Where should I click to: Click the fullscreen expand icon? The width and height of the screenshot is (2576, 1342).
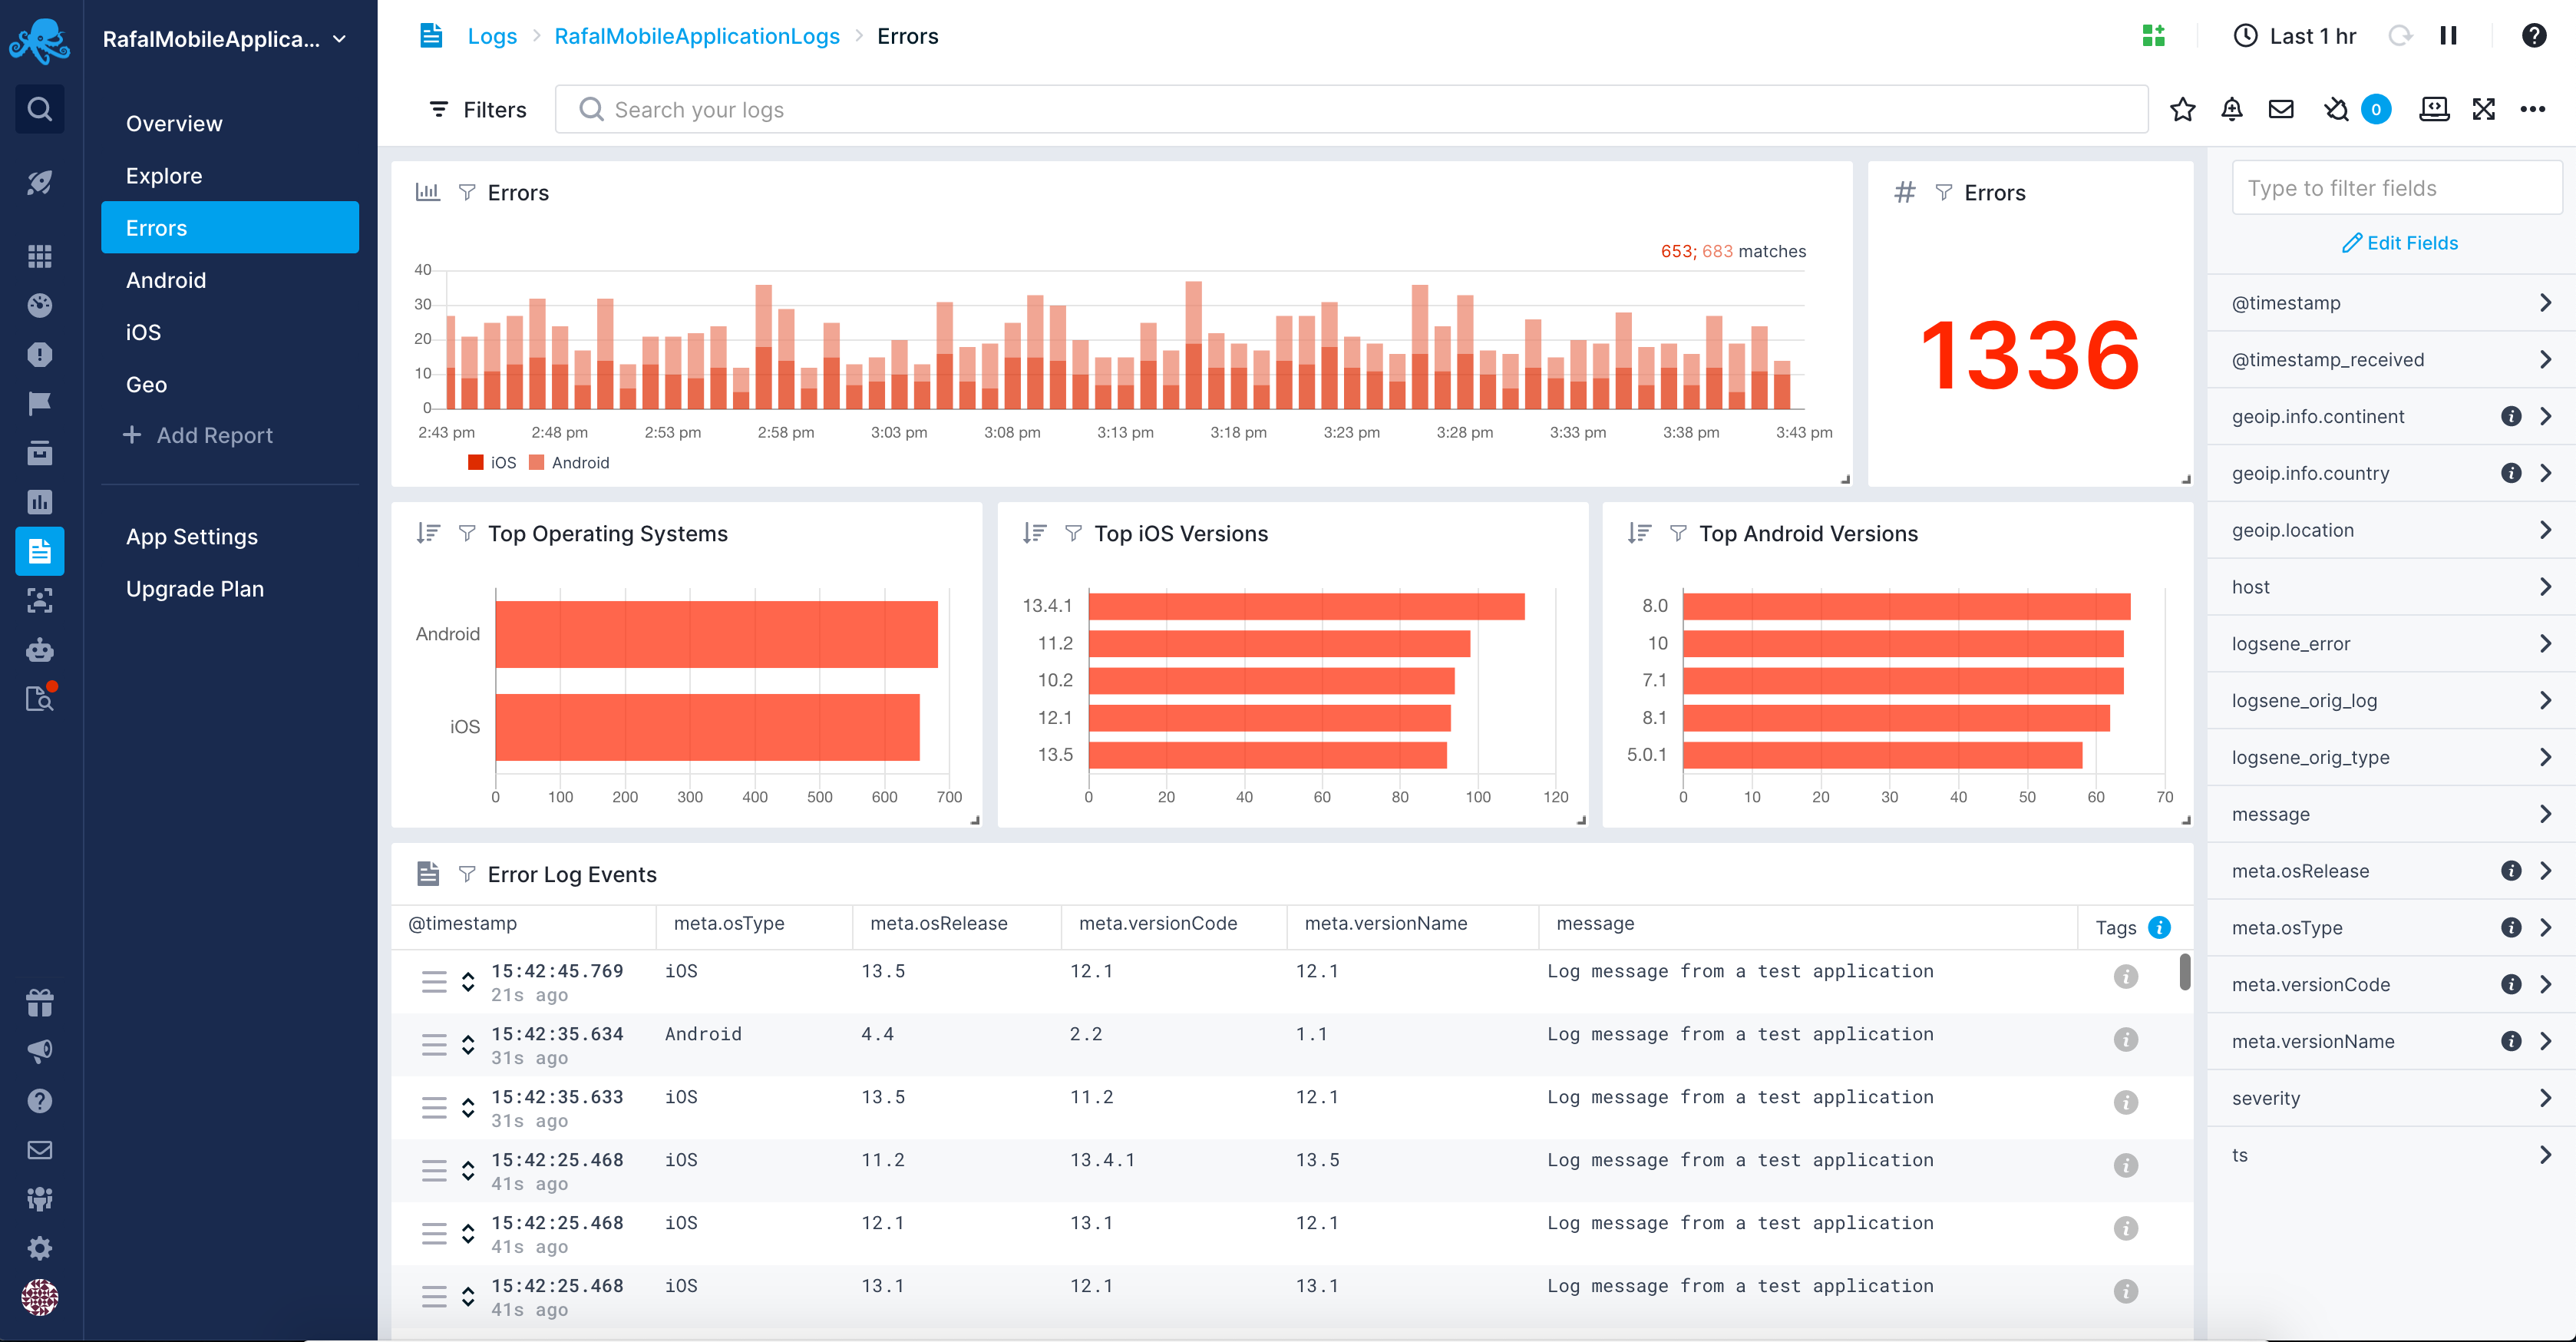(x=2483, y=109)
